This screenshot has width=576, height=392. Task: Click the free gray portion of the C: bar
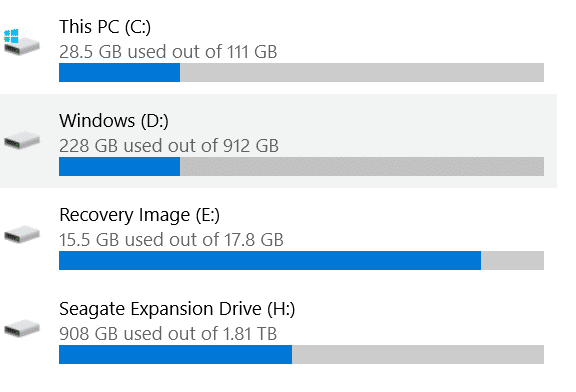pos(362,72)
